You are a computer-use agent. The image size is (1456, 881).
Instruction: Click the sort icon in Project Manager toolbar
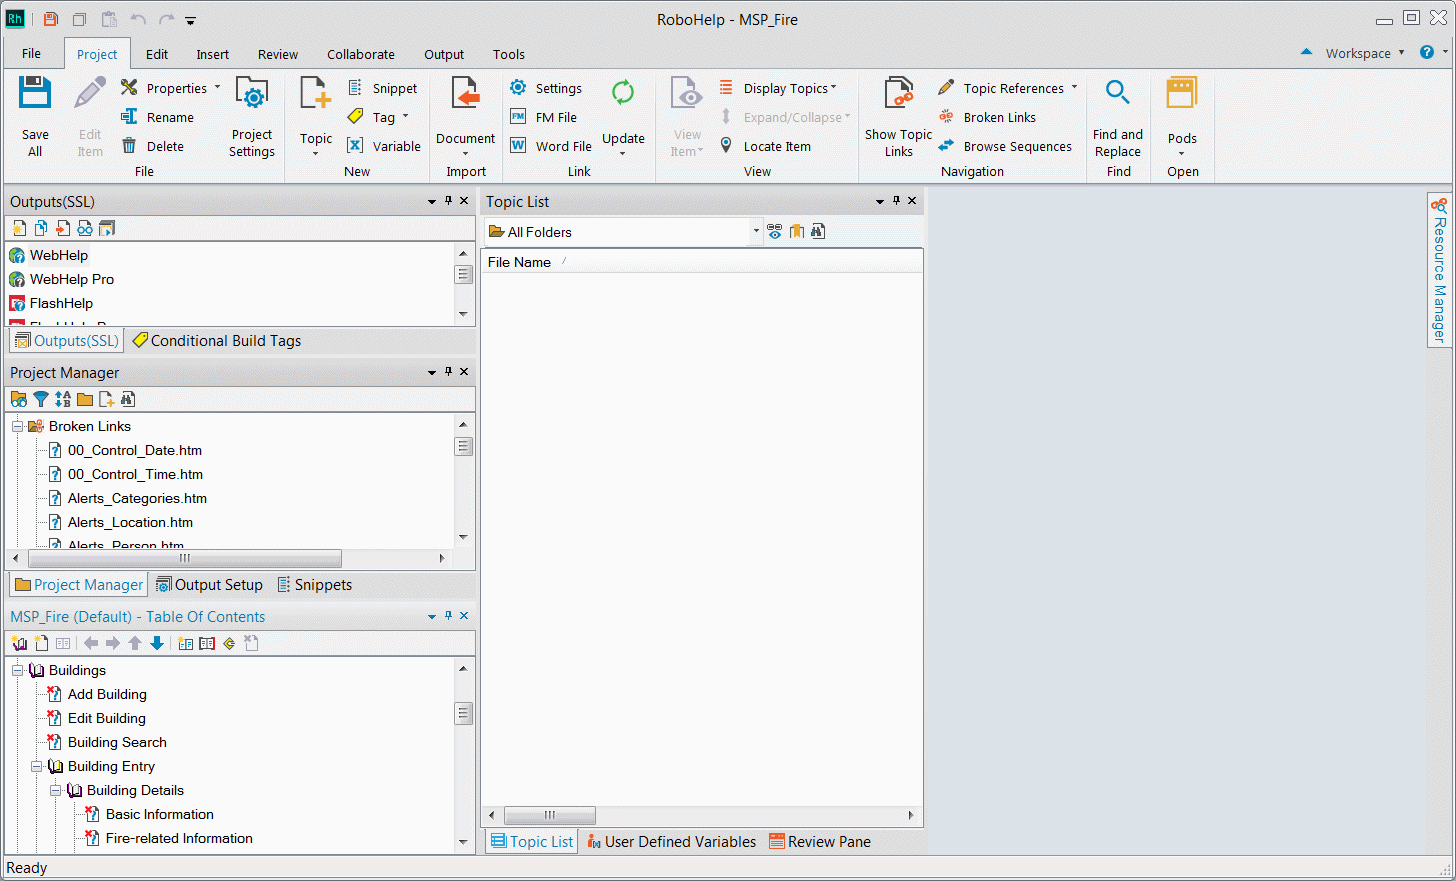click(x=63, y=399)
